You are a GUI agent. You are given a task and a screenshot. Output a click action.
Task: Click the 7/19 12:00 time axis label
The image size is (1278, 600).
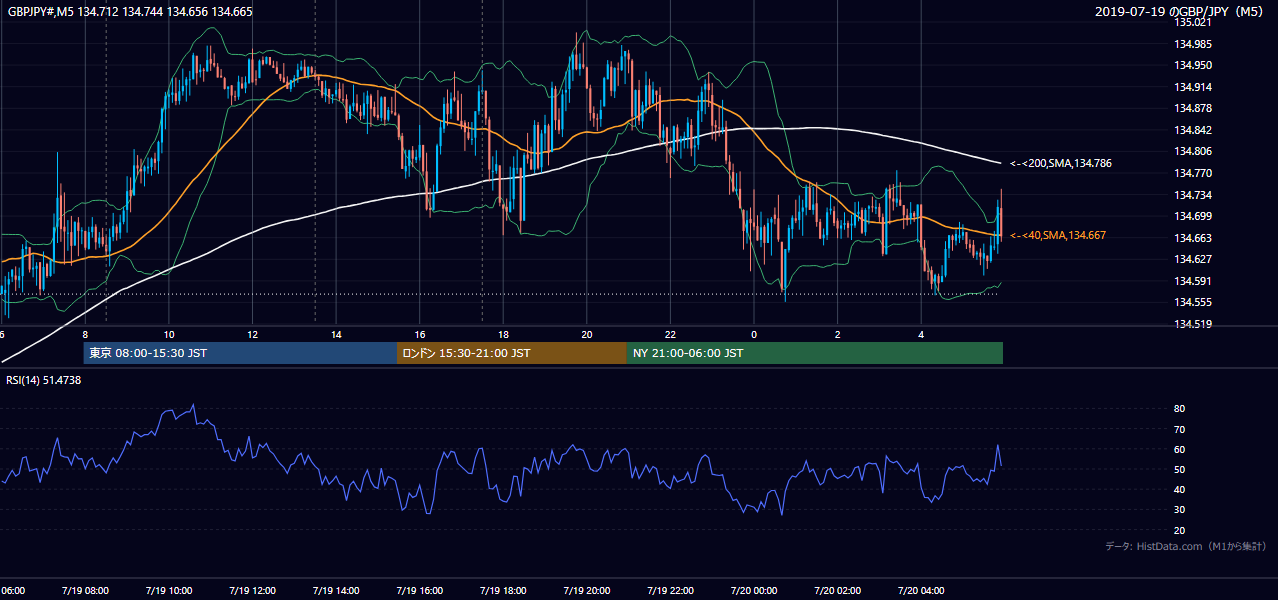point(252,591)
